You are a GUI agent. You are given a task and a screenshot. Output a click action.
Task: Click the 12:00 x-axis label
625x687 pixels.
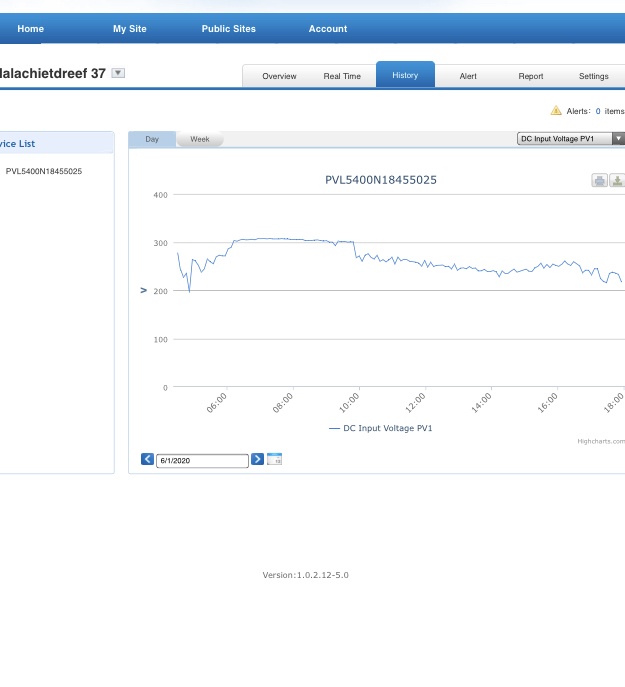[415, 403]
